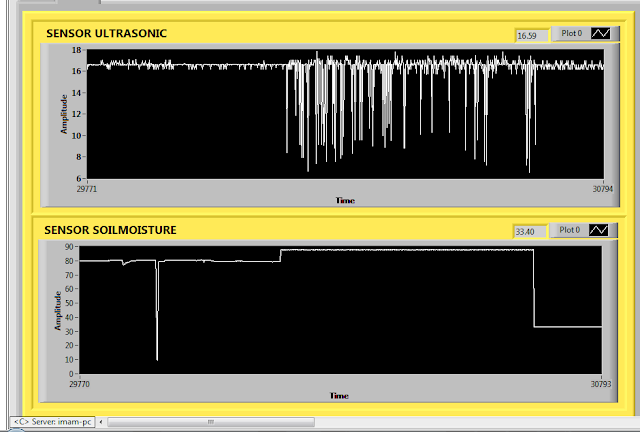
Task: Click soil moisture x-axis end value 30793
Action: coord(601,384)
